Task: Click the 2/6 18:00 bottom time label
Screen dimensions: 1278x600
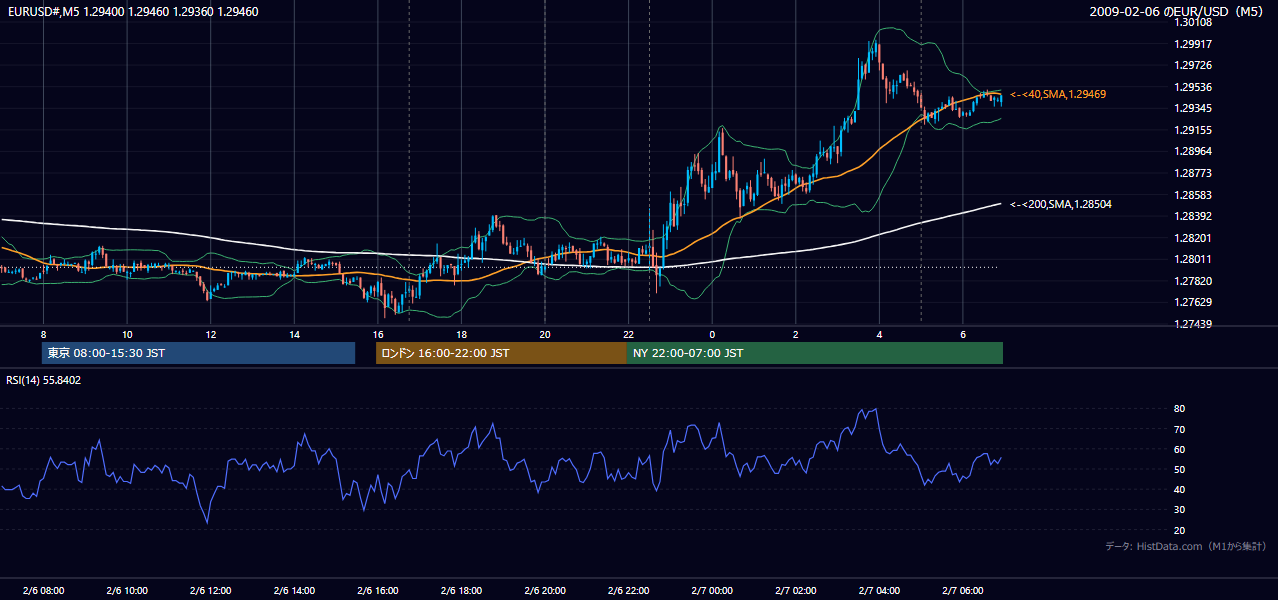Action: coord(461,591)
